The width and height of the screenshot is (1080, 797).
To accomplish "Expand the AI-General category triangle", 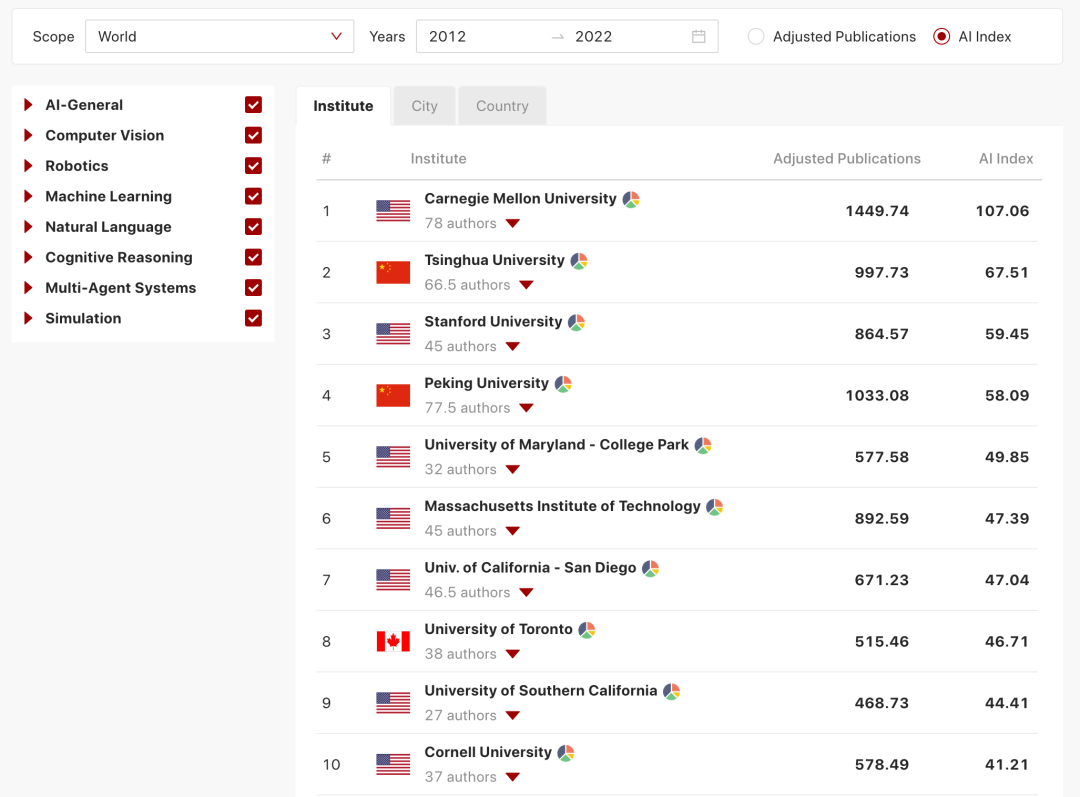I will point(28,105).
